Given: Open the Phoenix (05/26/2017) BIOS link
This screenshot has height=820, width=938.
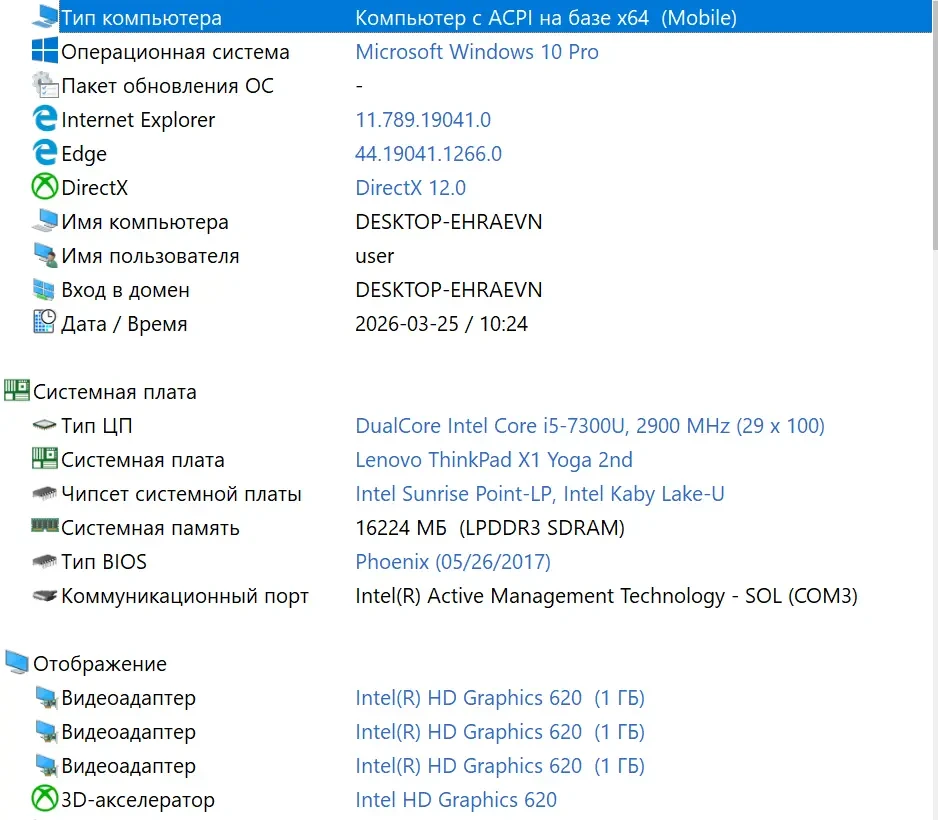Looking at the screenshot, I should coord(452,561).
